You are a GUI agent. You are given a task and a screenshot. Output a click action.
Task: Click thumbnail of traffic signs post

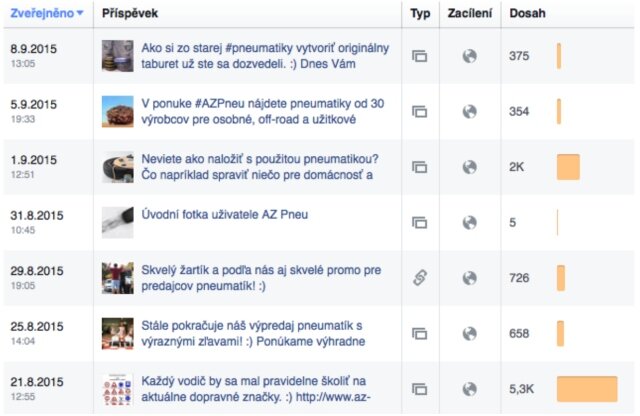click(117, 389)
